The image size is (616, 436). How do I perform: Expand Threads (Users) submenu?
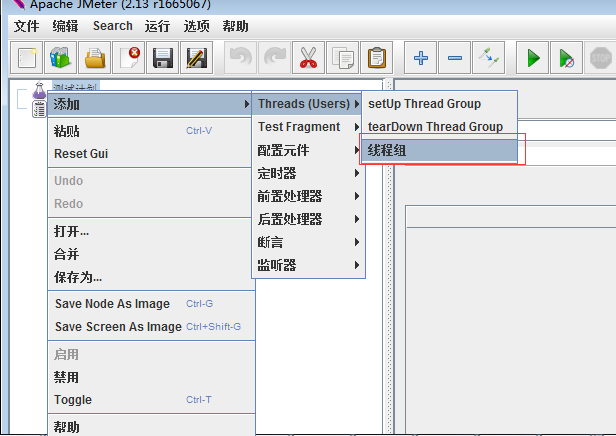(x=307, y=104)
